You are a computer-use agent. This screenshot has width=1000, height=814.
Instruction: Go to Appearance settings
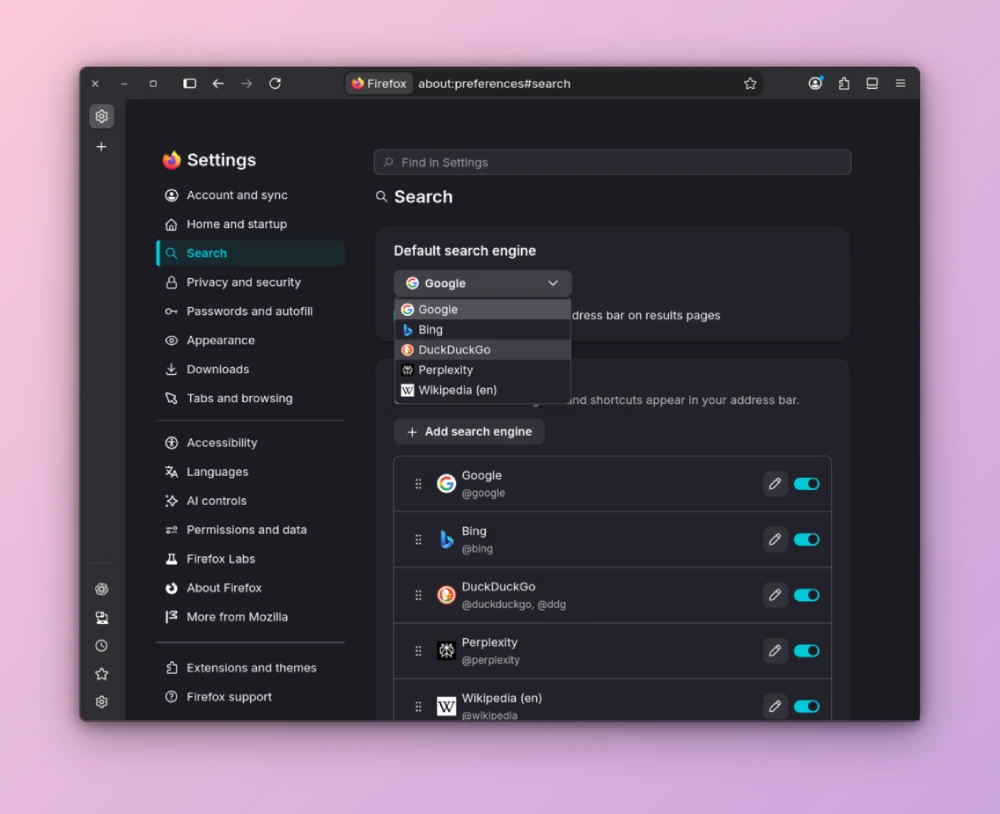click(250, 340)
